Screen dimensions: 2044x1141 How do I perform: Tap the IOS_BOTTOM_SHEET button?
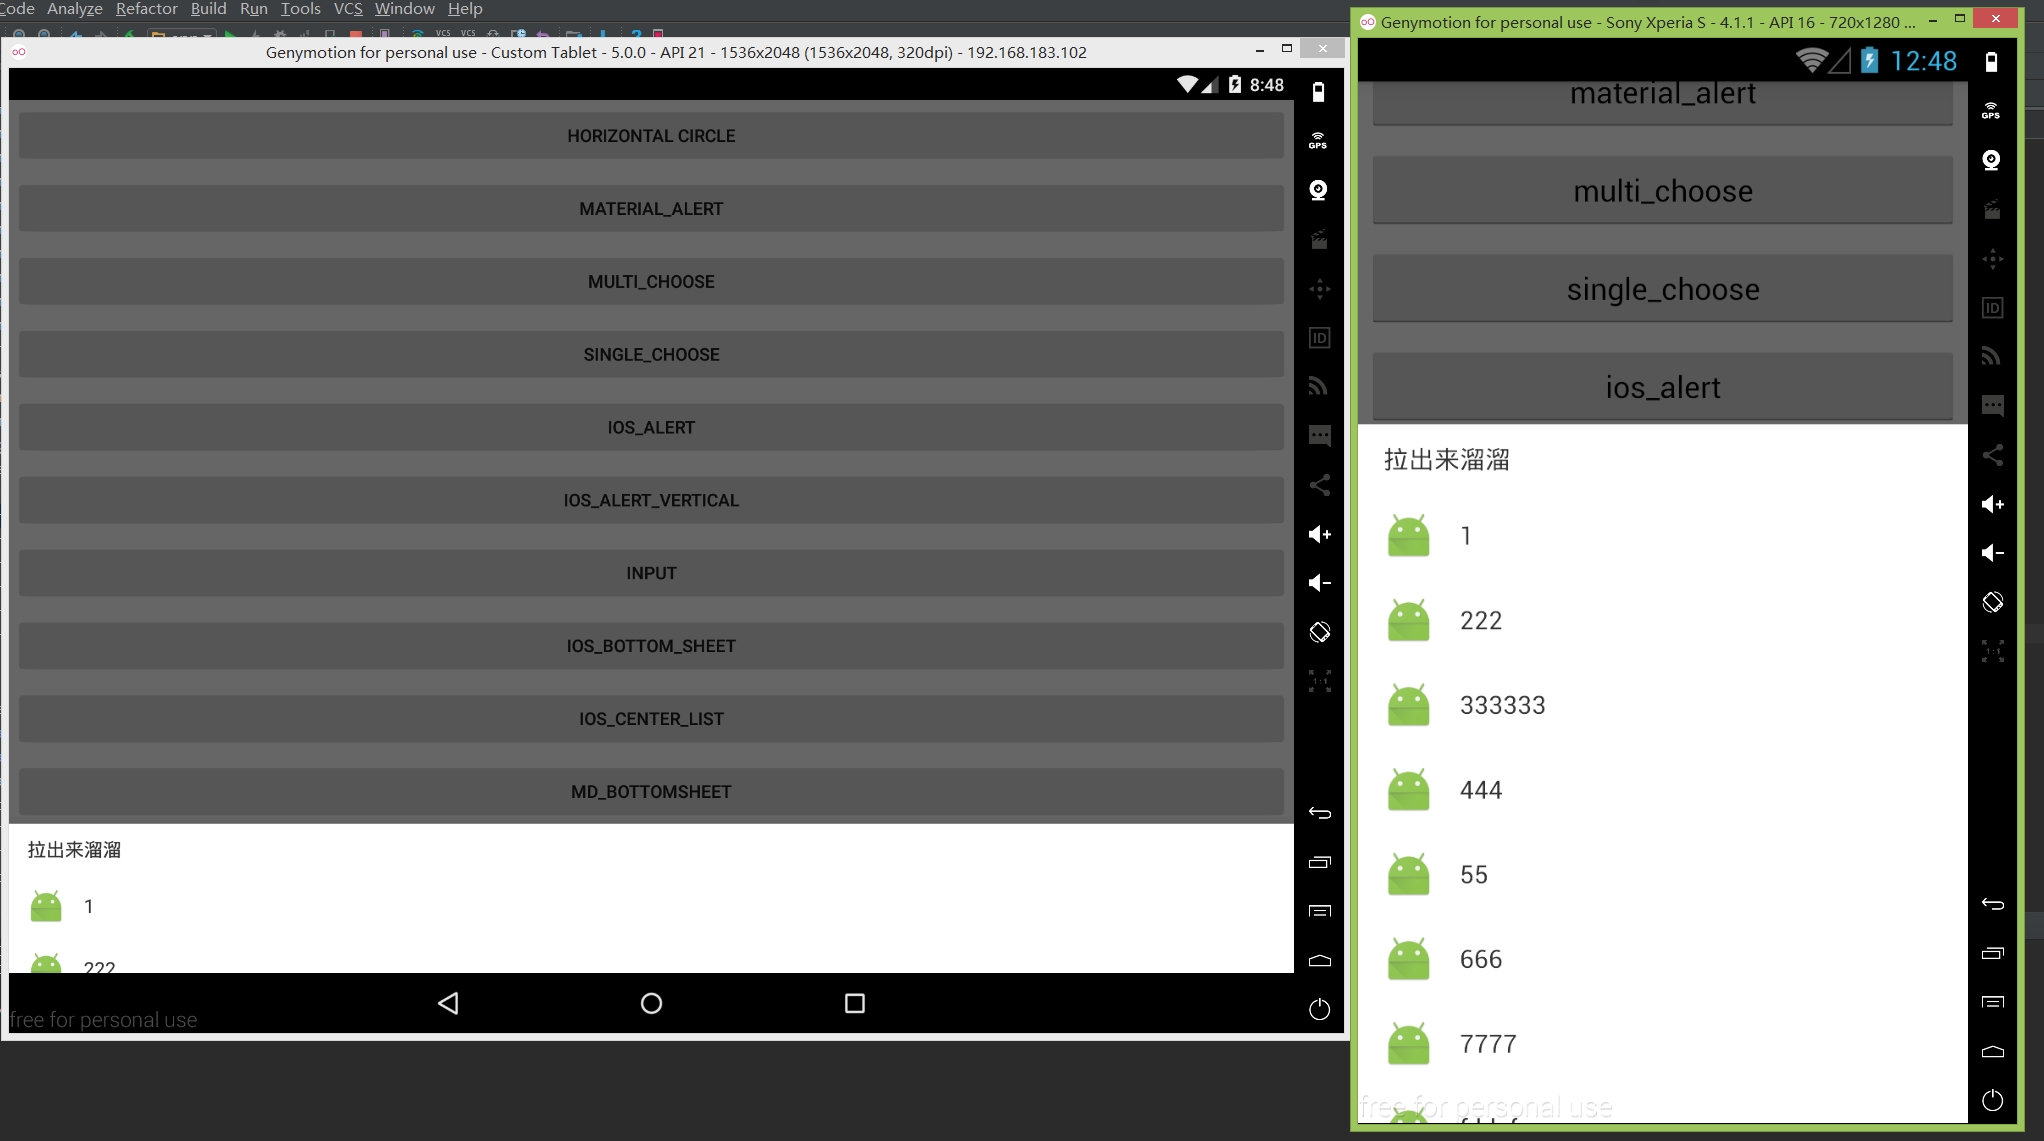(651, 646)
